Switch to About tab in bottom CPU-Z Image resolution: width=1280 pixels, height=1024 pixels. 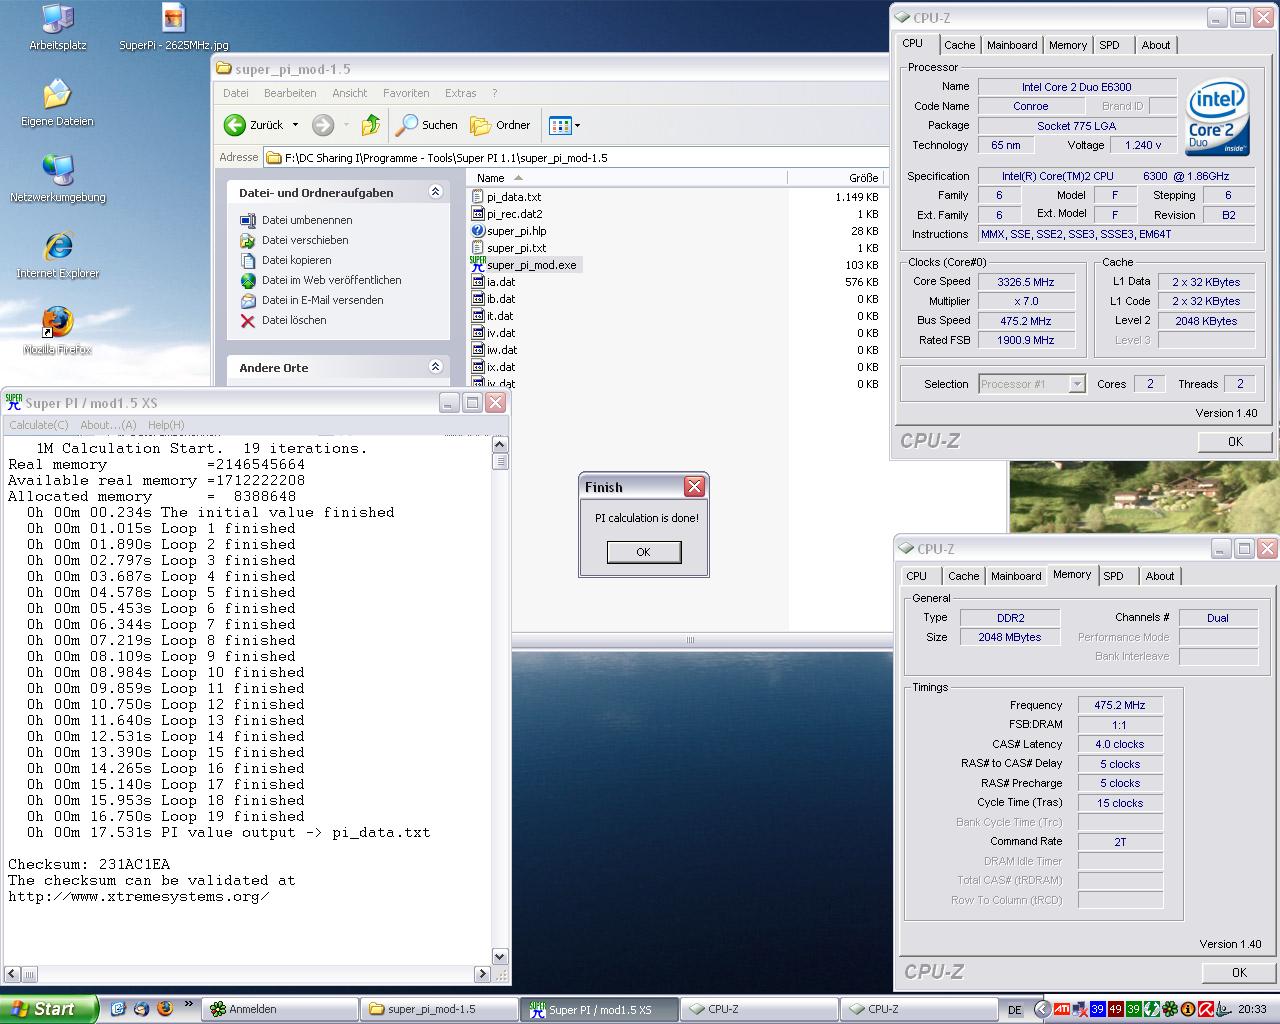[1160, 576]
